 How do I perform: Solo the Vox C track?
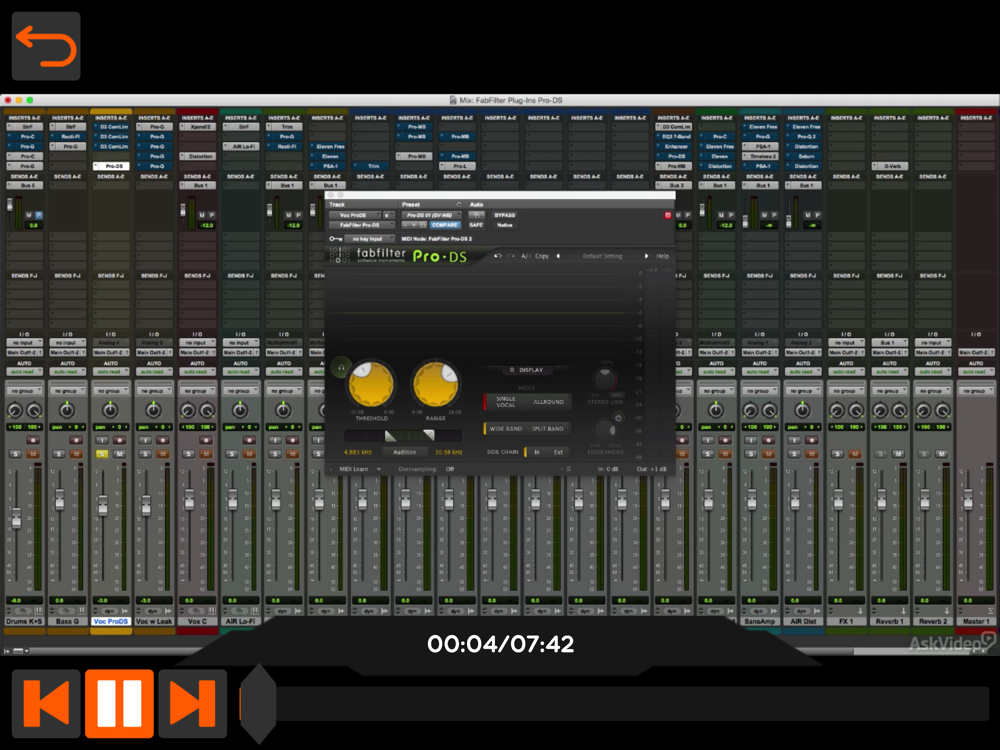pyautogui.click(x=188, y=453)
